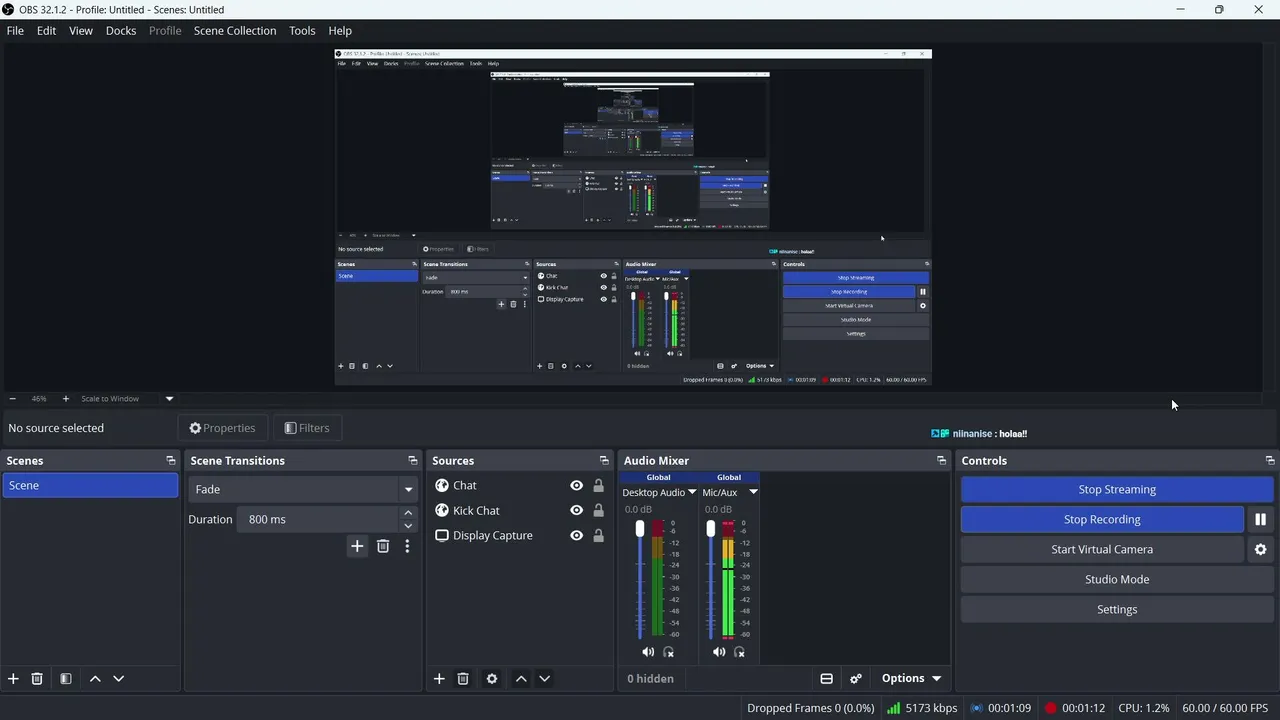Undock the Controls panel
This screenshot has width=1280, height=720.
point(1270,461)
